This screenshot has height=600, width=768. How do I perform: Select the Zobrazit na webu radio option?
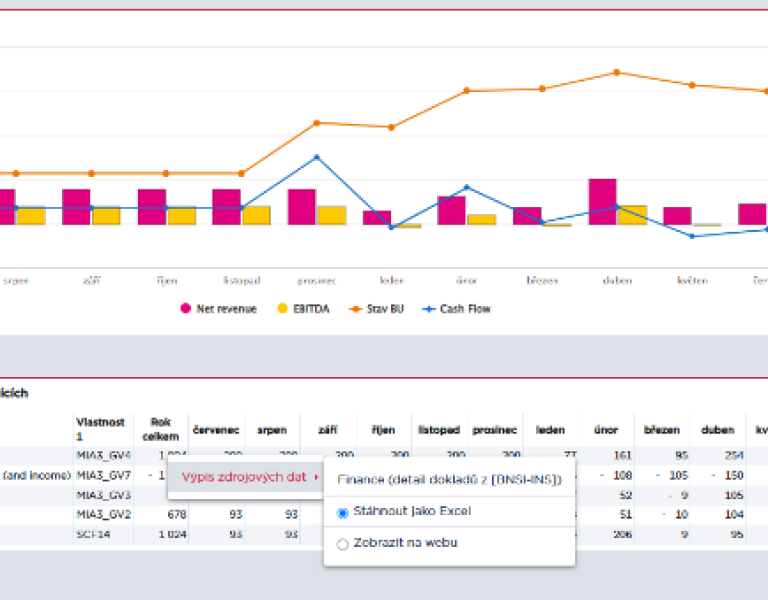pos(343,544)
